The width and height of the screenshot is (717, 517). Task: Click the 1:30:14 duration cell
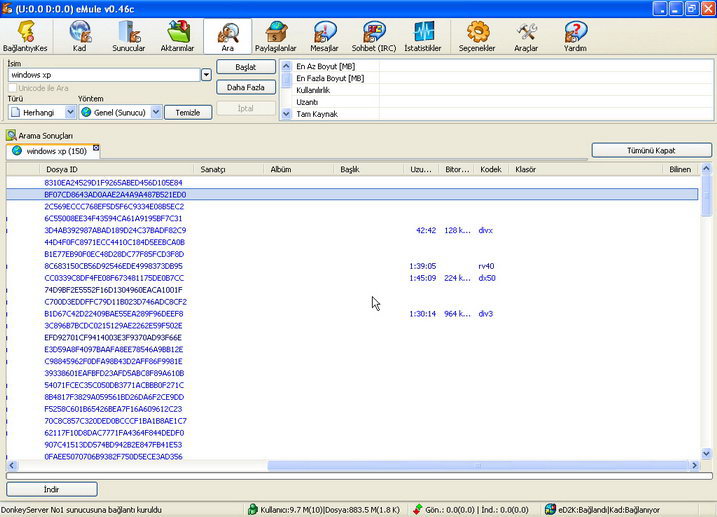pyautogui.click(x=423, y=314)
